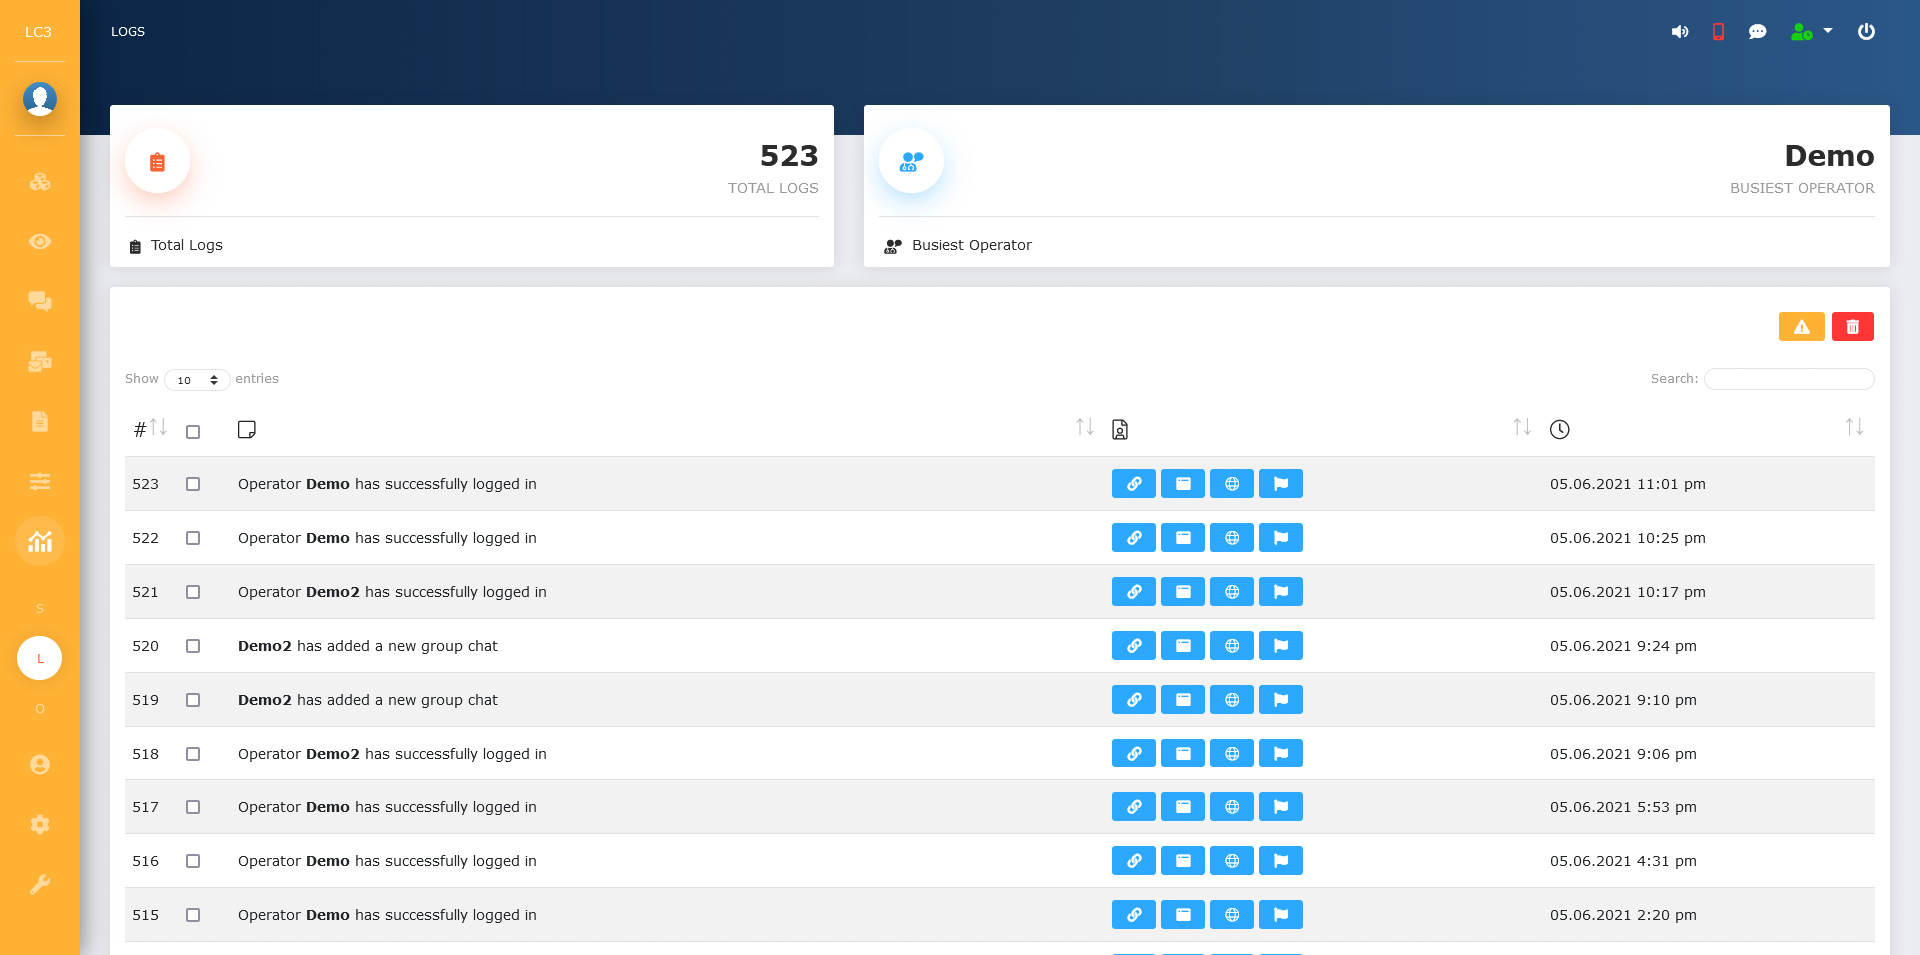Image resolution: width=1920 pixels, height=955 pixels.
Task: Click the red mobile phone icon
Action: coord(1718,32)
